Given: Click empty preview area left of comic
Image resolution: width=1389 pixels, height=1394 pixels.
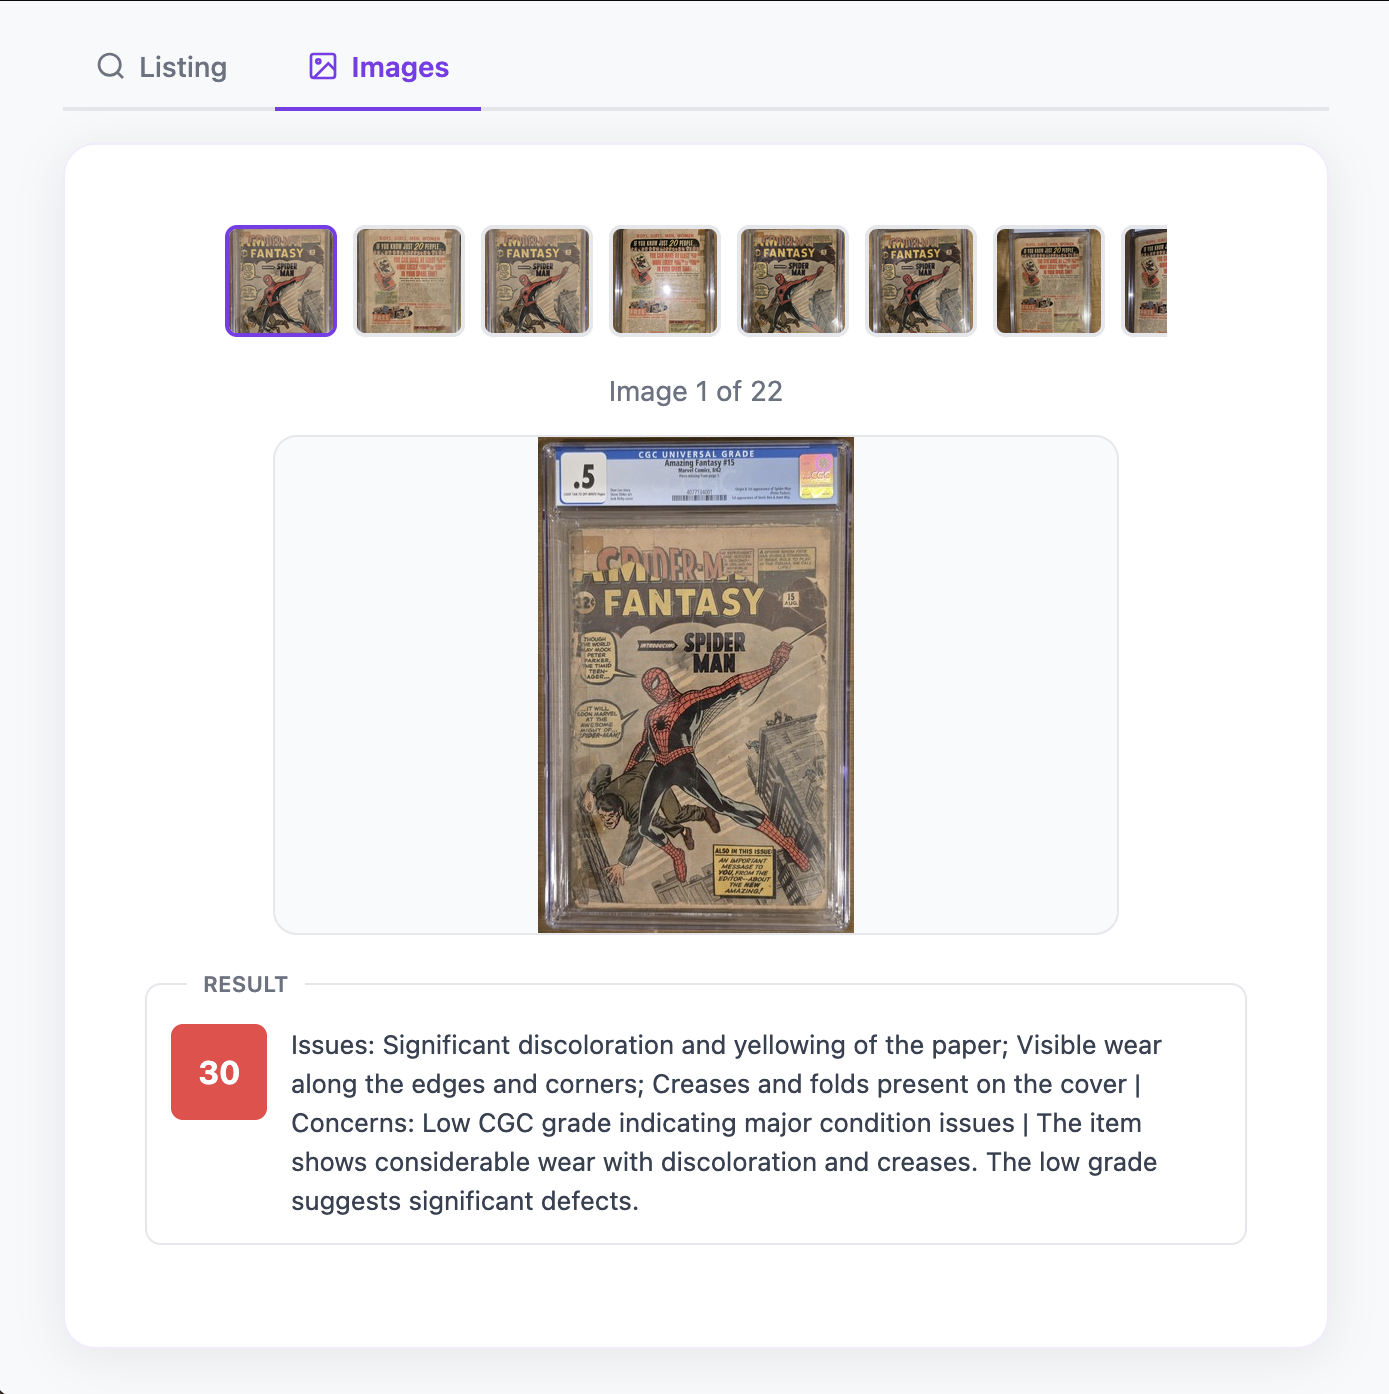Looking at the screenshot, I should [x=406, y=685].
